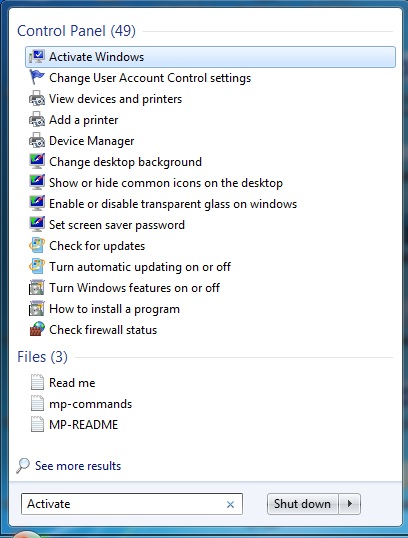Click the Activate Windows monitor icon

36,57
